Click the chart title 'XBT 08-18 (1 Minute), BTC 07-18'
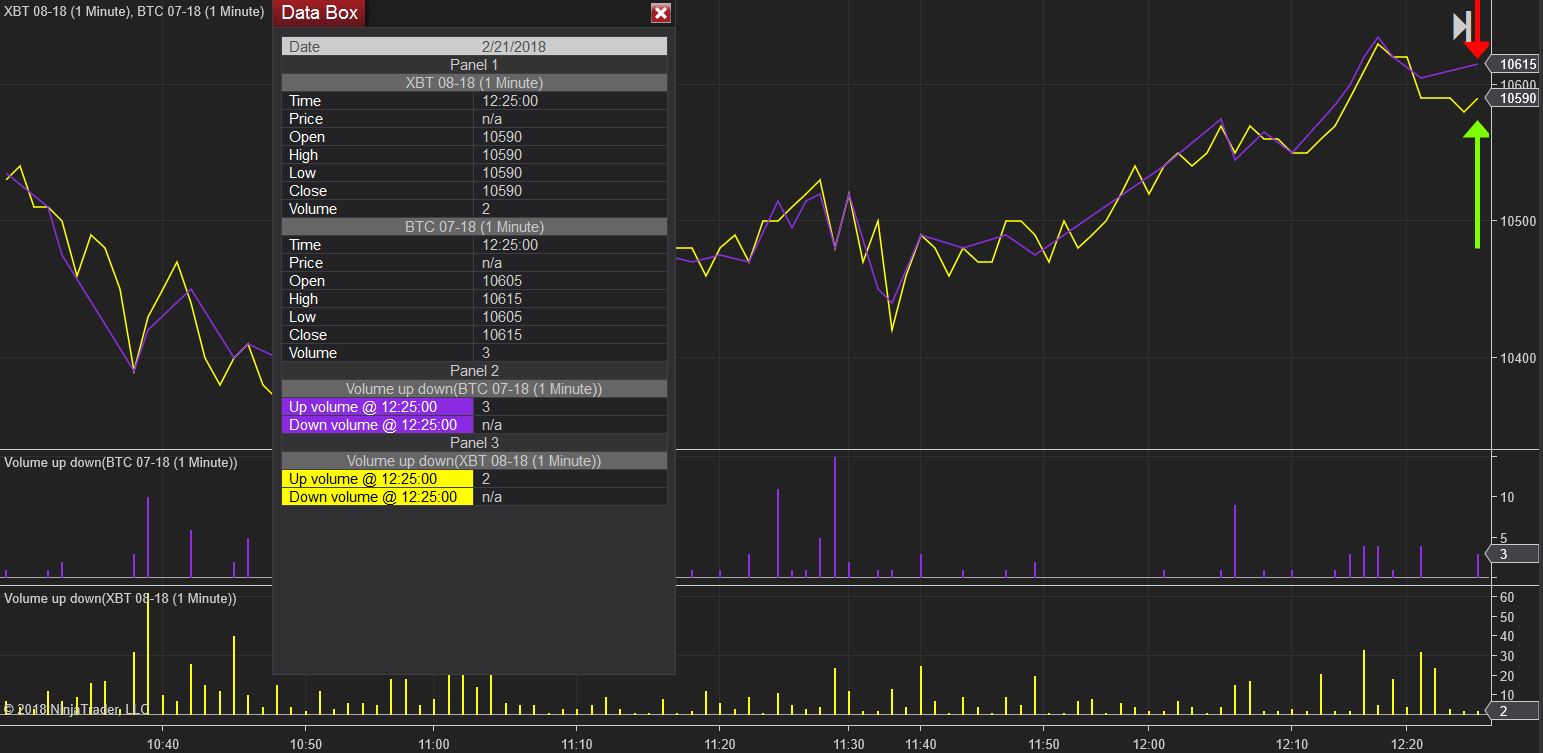The image size is (1543, 753). tap(134, 11)
